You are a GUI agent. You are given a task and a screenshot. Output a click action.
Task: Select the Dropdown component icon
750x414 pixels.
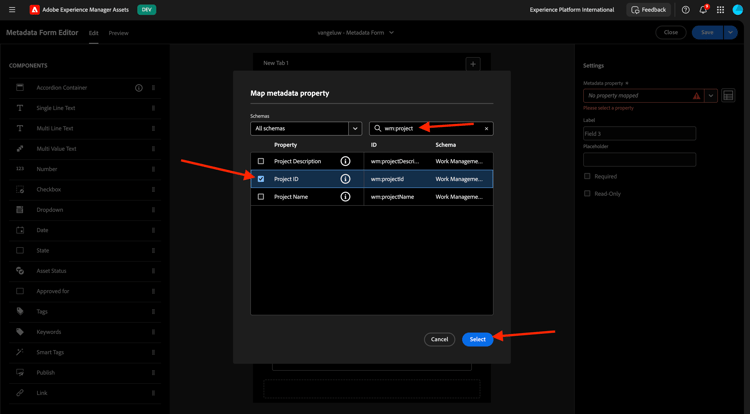point(20,209)
